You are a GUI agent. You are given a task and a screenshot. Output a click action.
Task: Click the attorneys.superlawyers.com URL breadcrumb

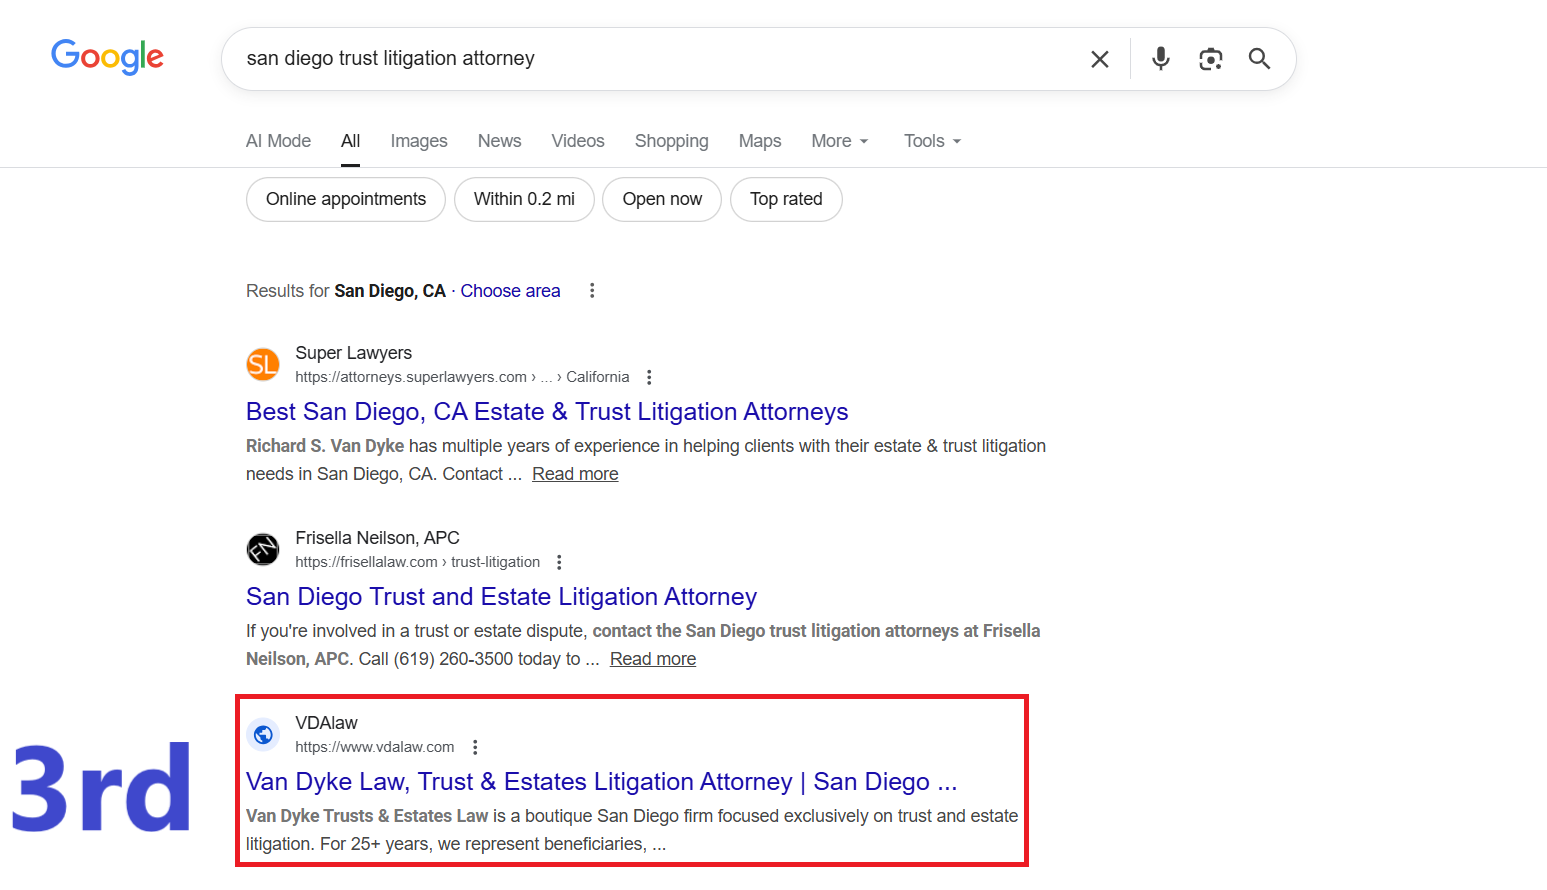click(x=462, y=377)
